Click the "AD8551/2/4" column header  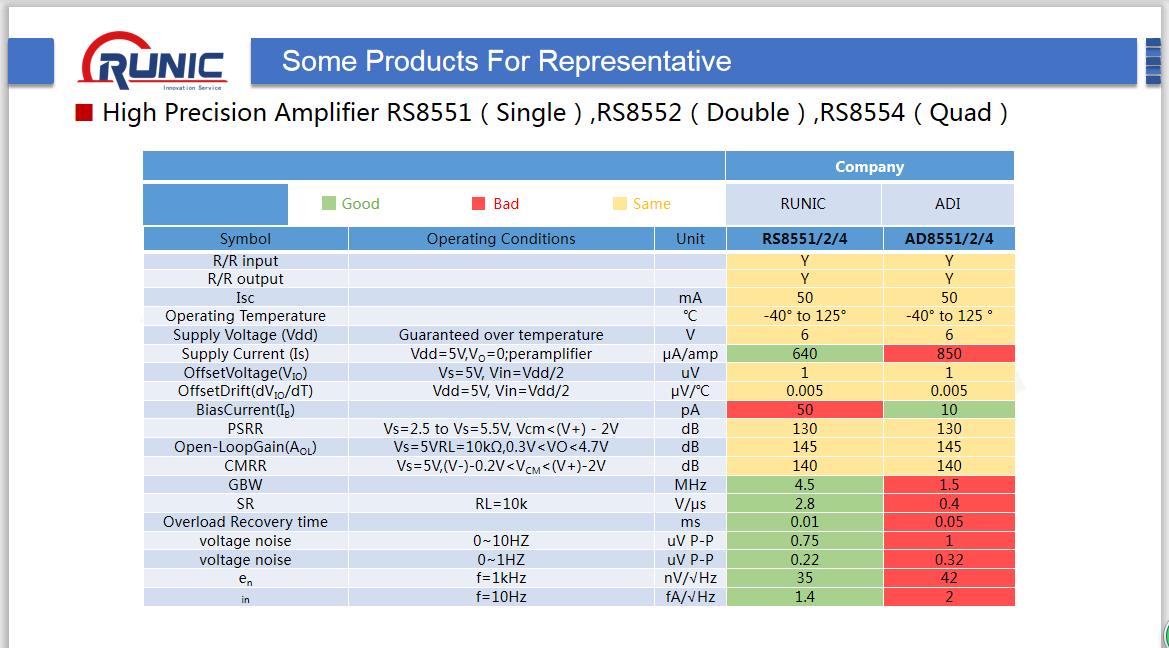(949, 239)
